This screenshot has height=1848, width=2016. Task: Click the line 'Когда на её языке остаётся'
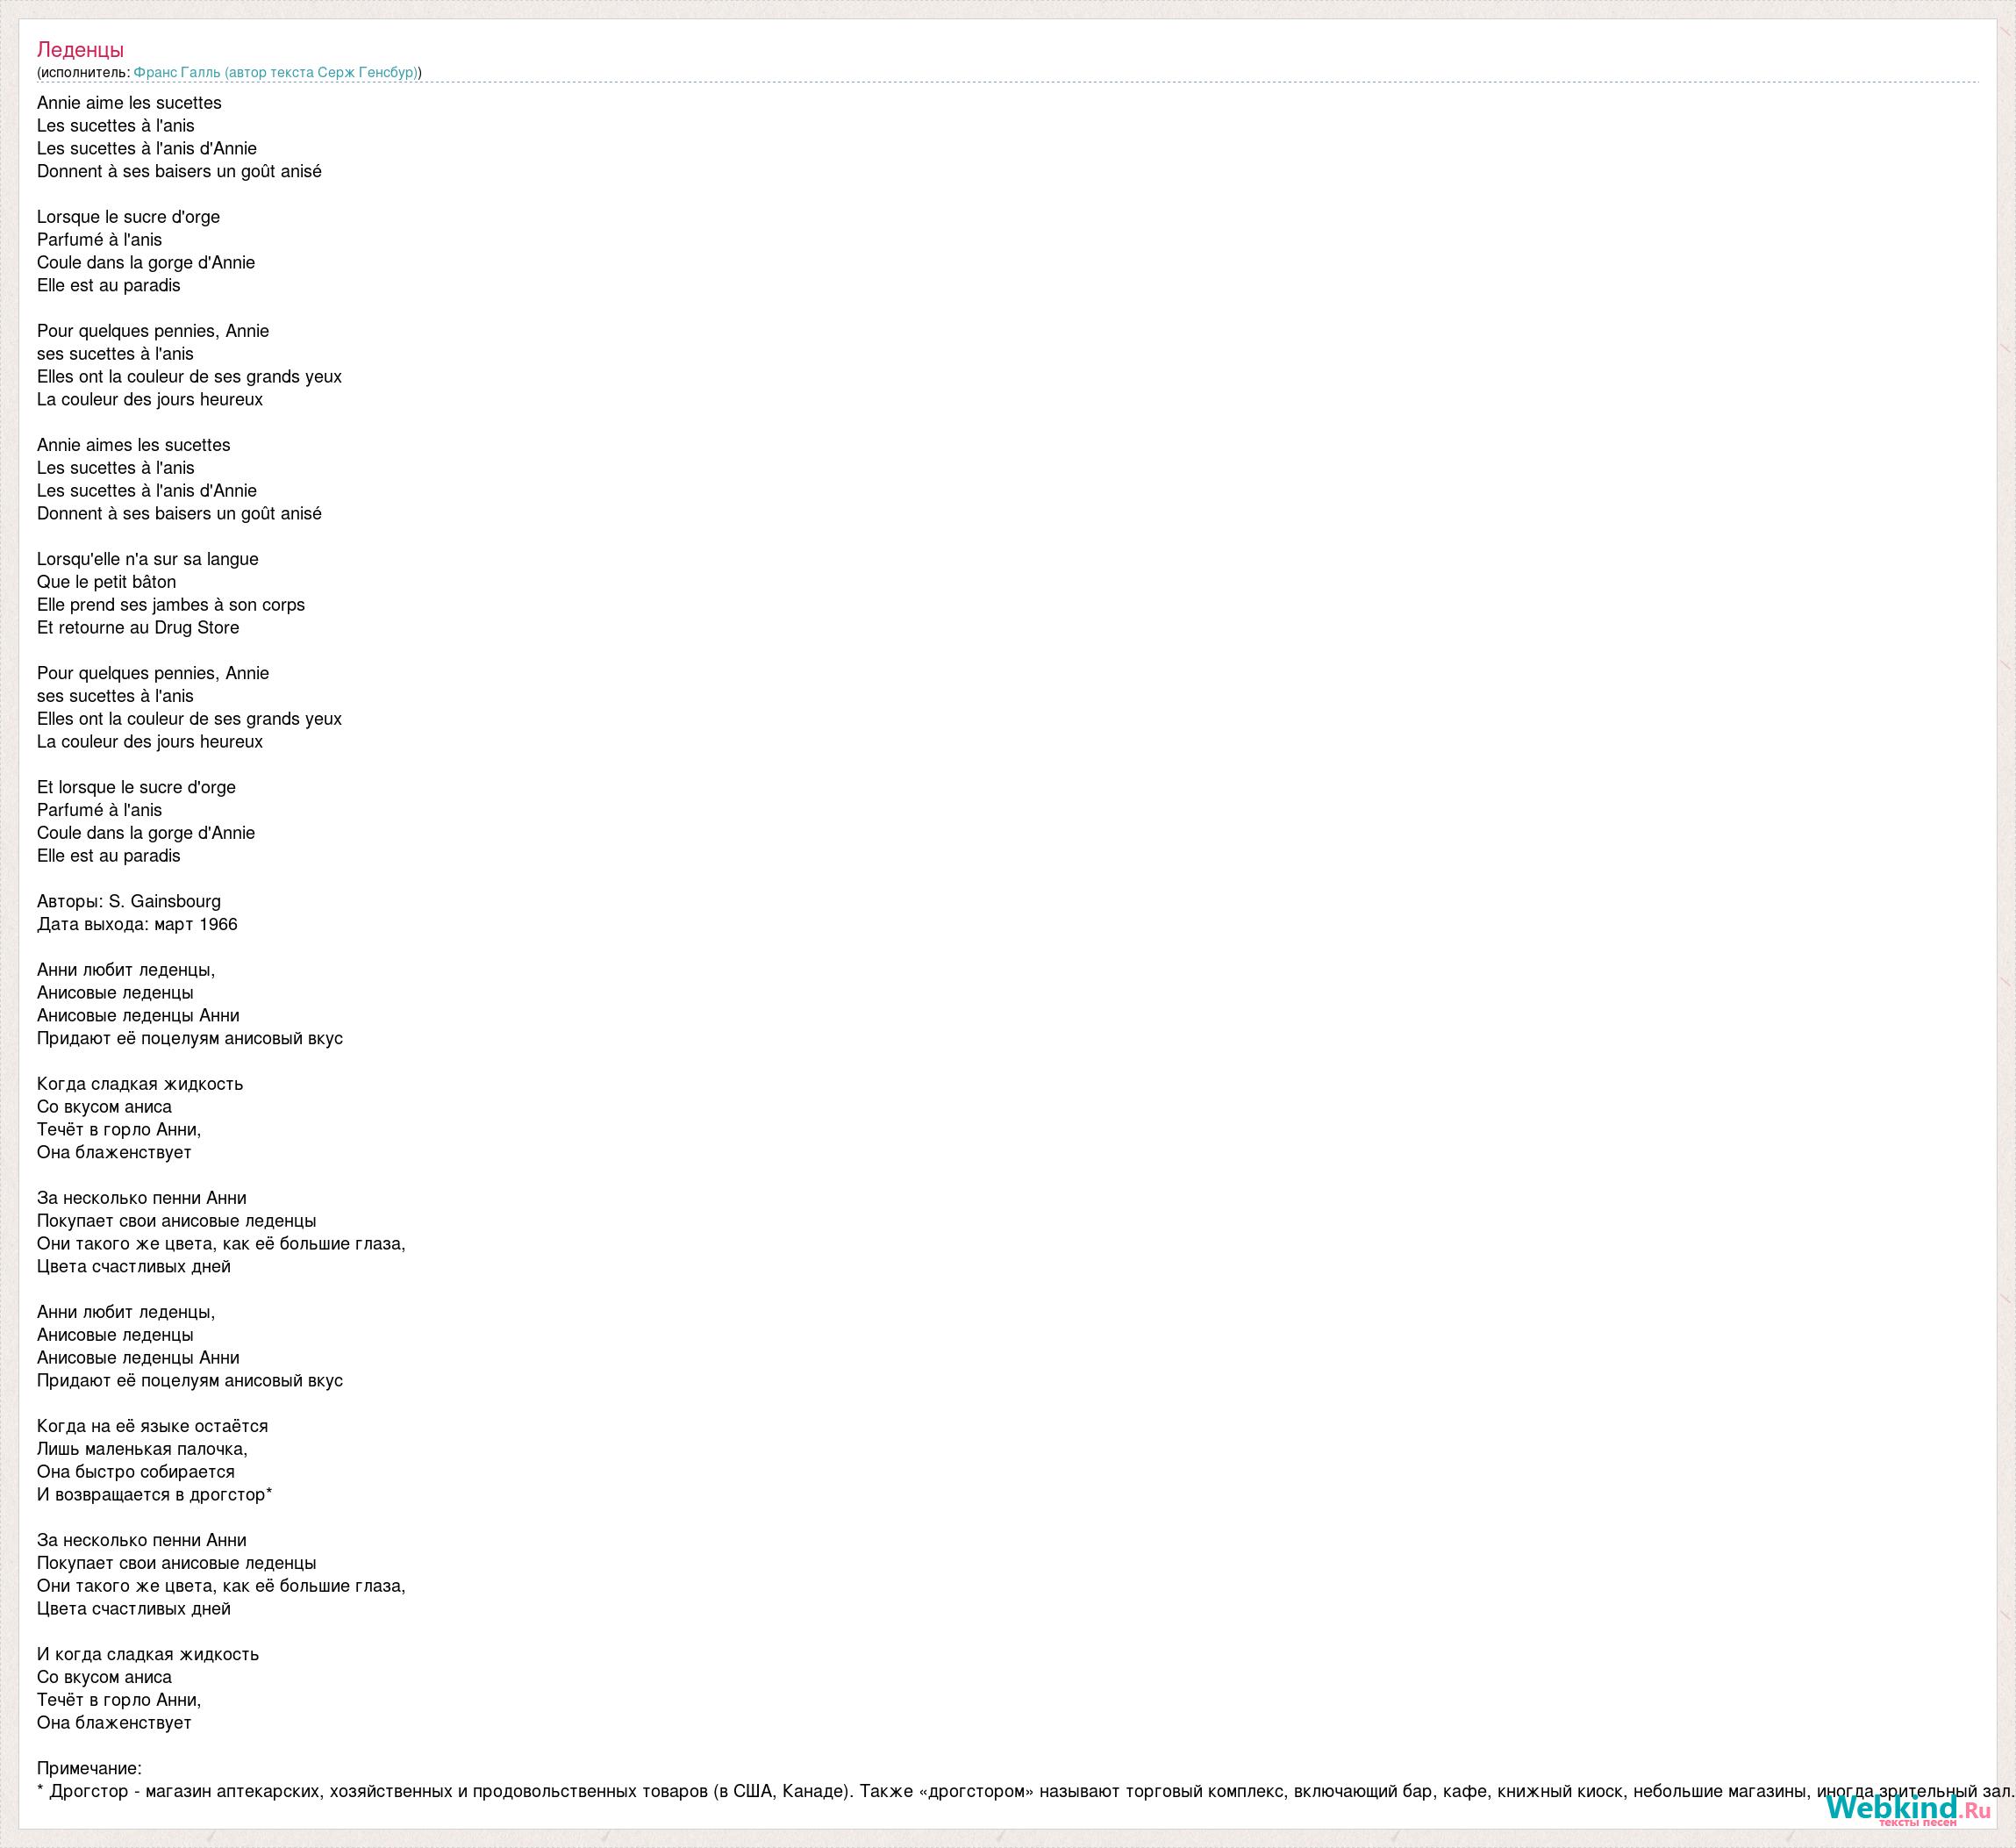[x=152, y=1426]
